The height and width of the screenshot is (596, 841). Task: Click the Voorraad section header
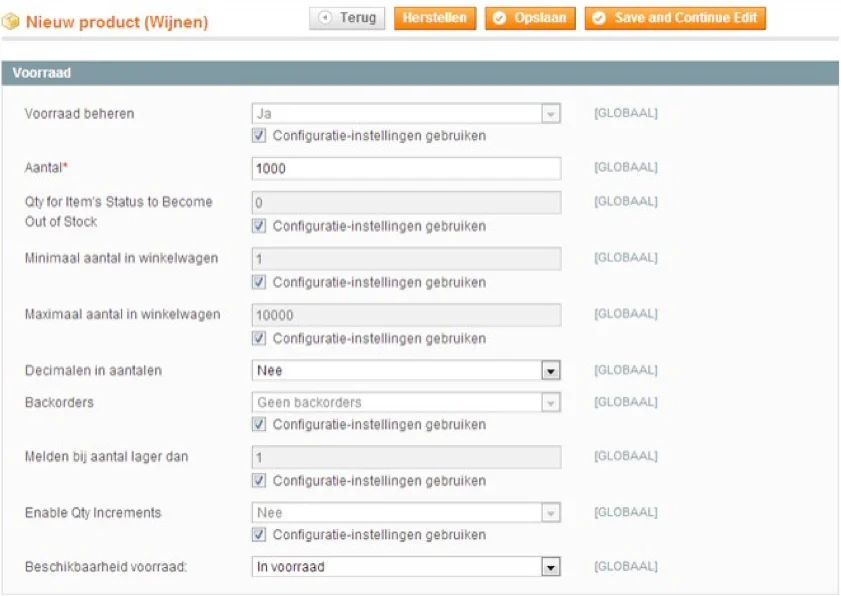(x=420, y=73)
